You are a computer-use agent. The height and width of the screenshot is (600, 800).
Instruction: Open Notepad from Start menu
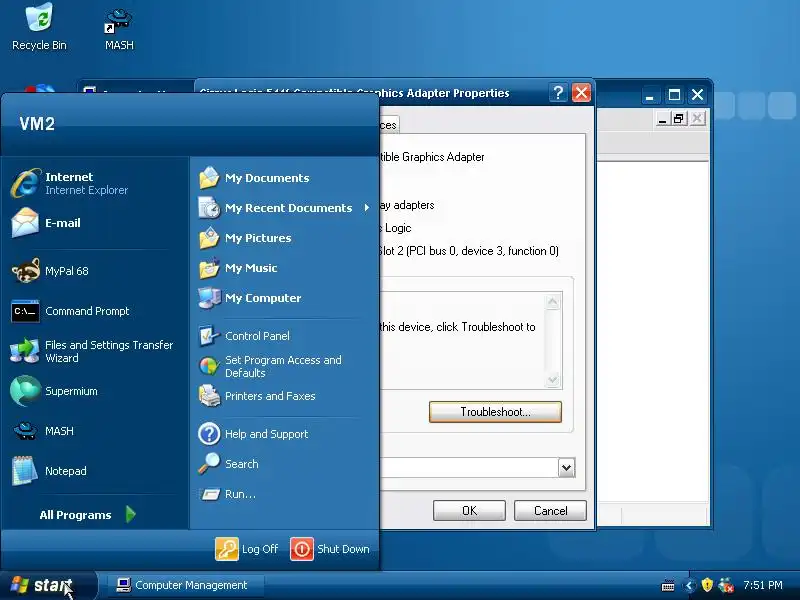pos(95,471)
